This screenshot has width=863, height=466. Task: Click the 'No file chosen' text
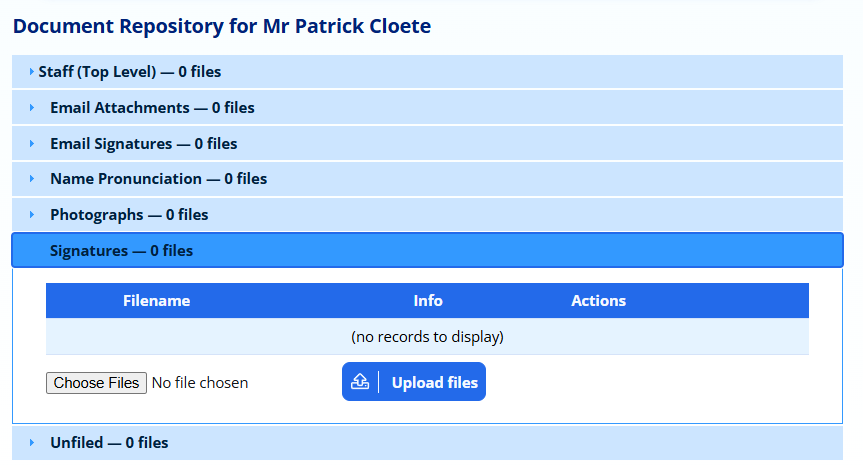[200, 383]
